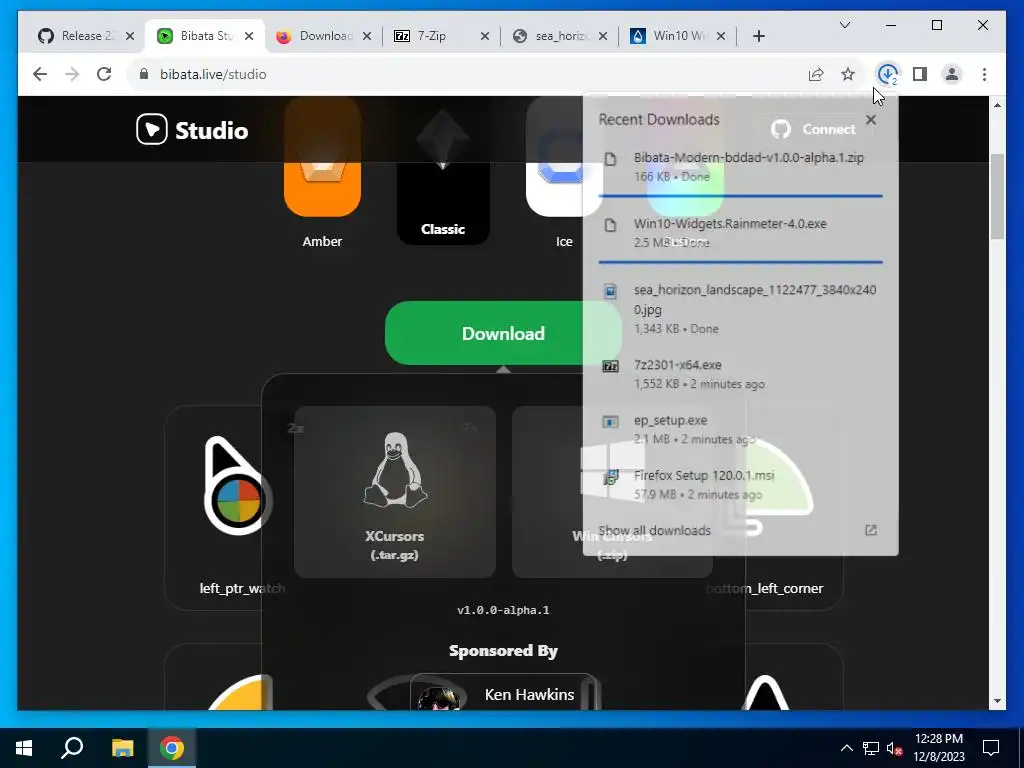Select the Amber color theme

click(x=322, y=172)
